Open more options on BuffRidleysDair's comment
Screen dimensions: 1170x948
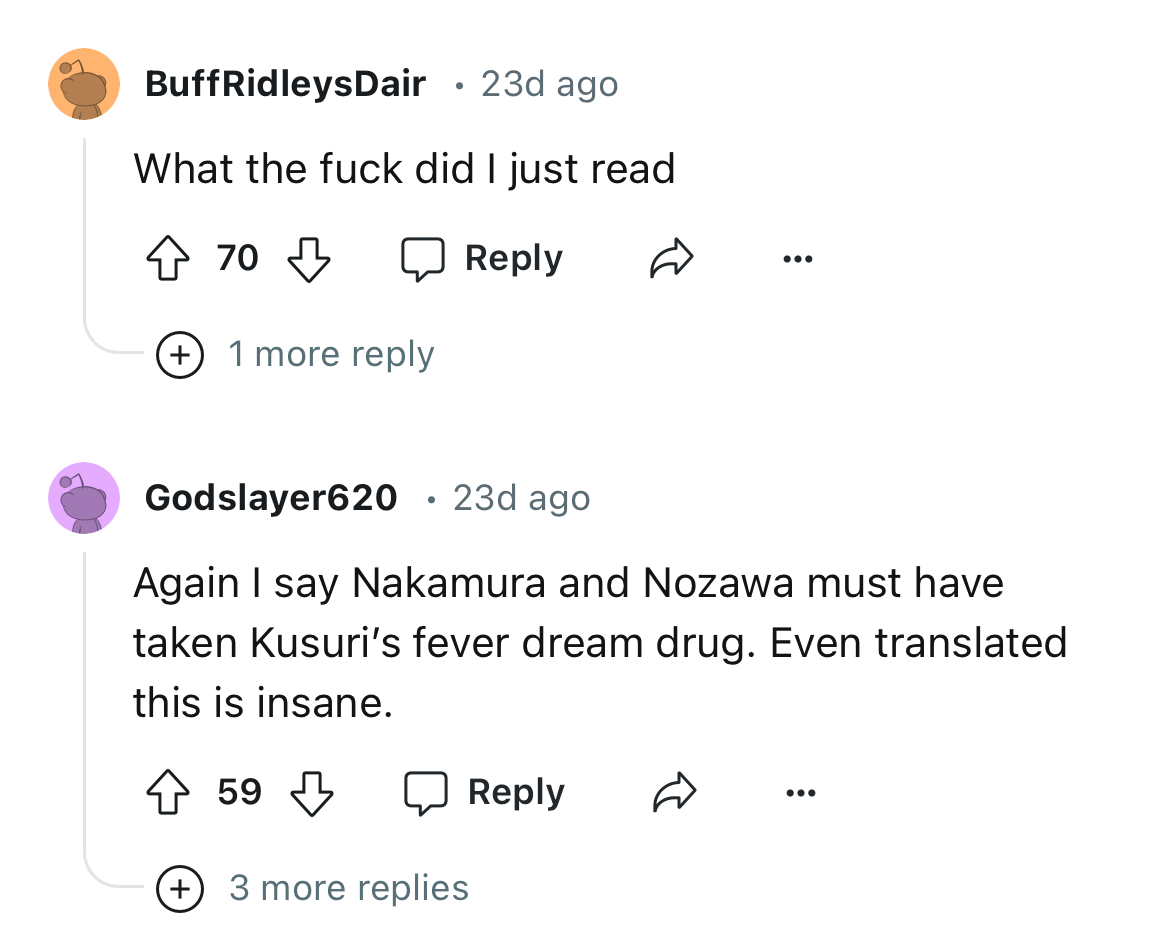[798, 260]
